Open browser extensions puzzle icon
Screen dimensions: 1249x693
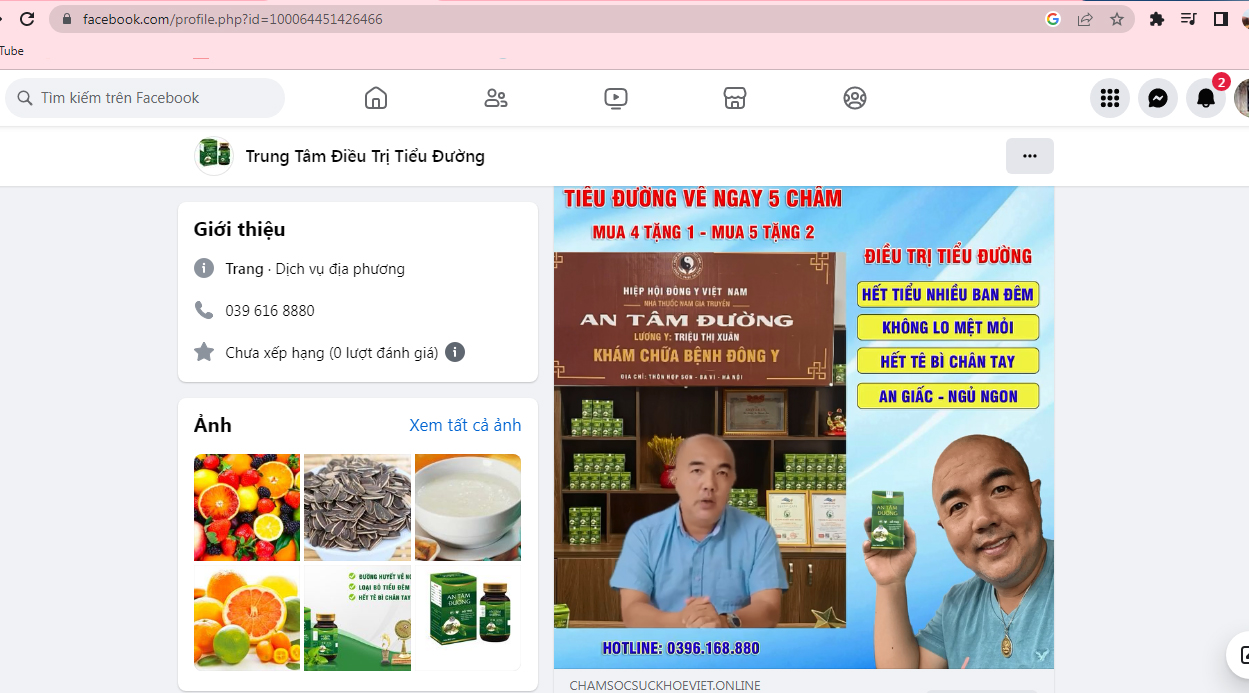1157,19
